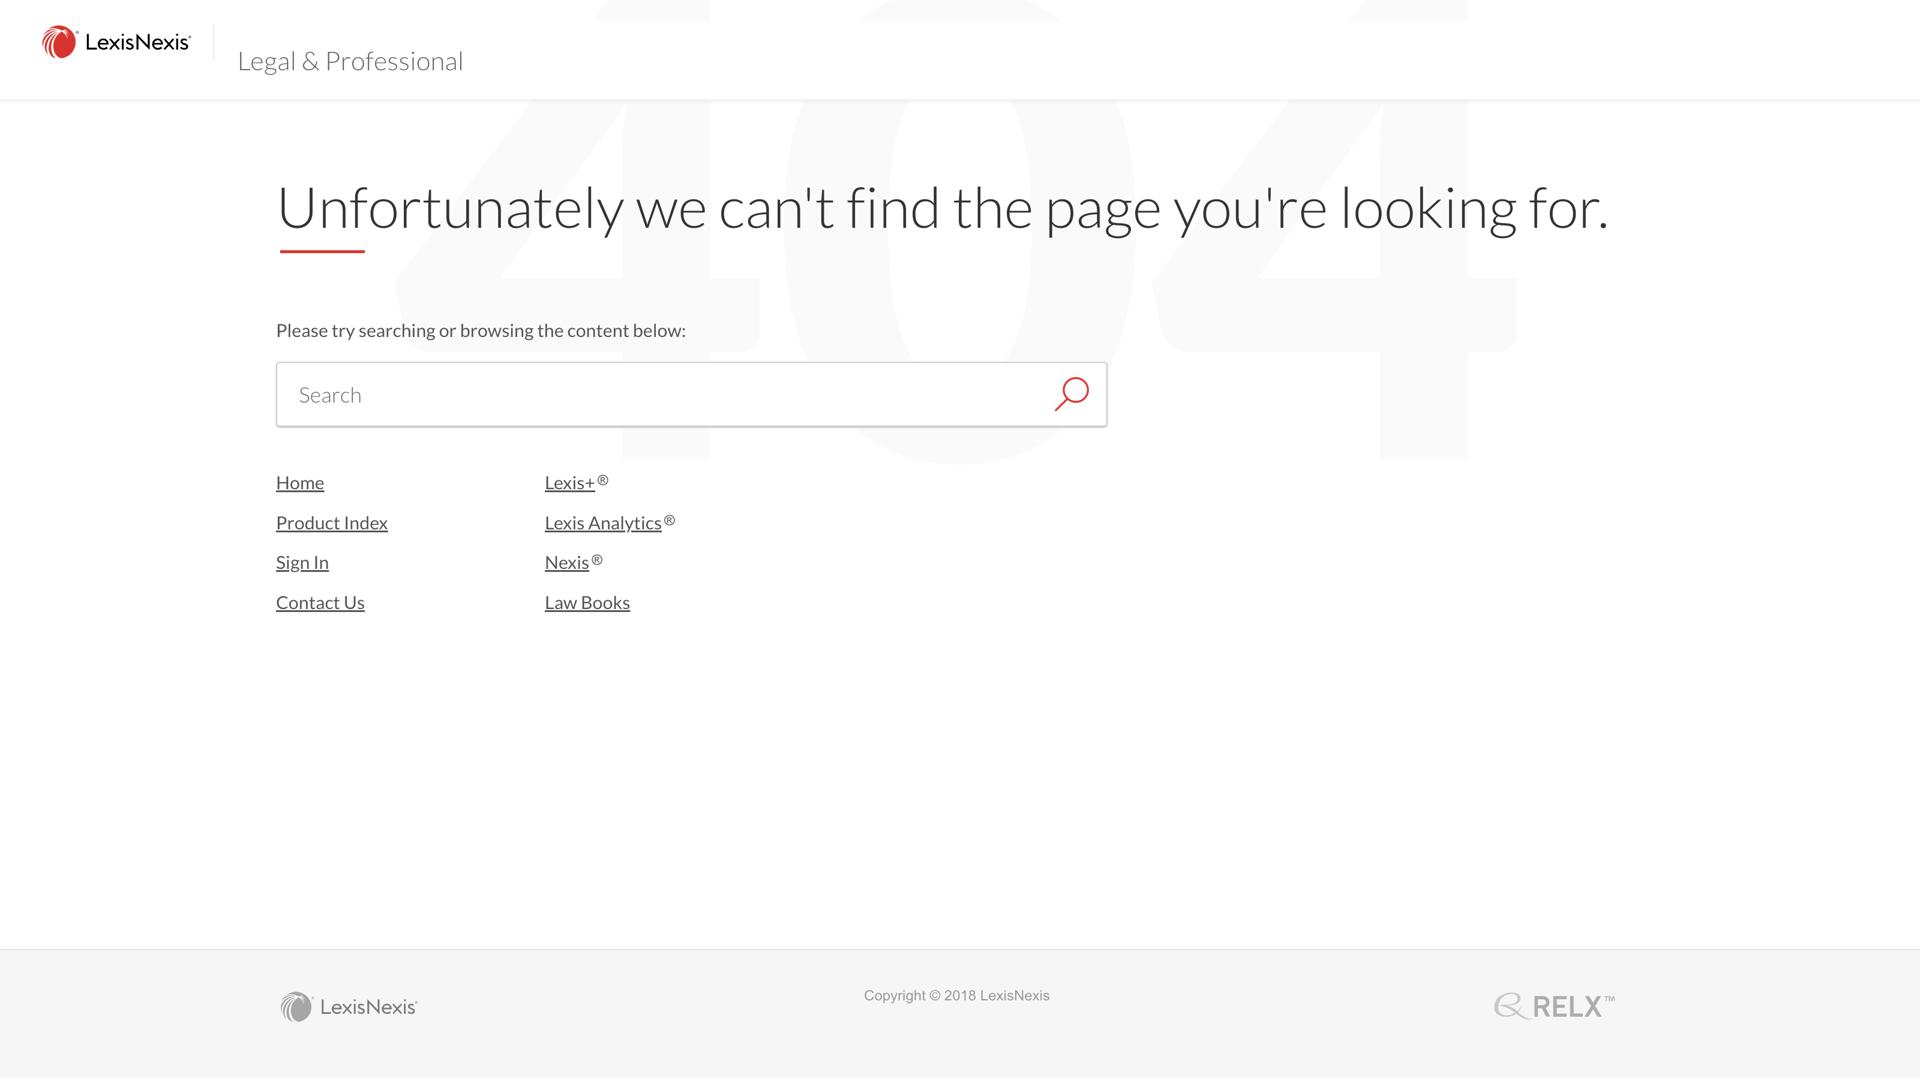Click the copyright notice text
Viewport: 1920px width, 1080px height.
click(956, 995)
